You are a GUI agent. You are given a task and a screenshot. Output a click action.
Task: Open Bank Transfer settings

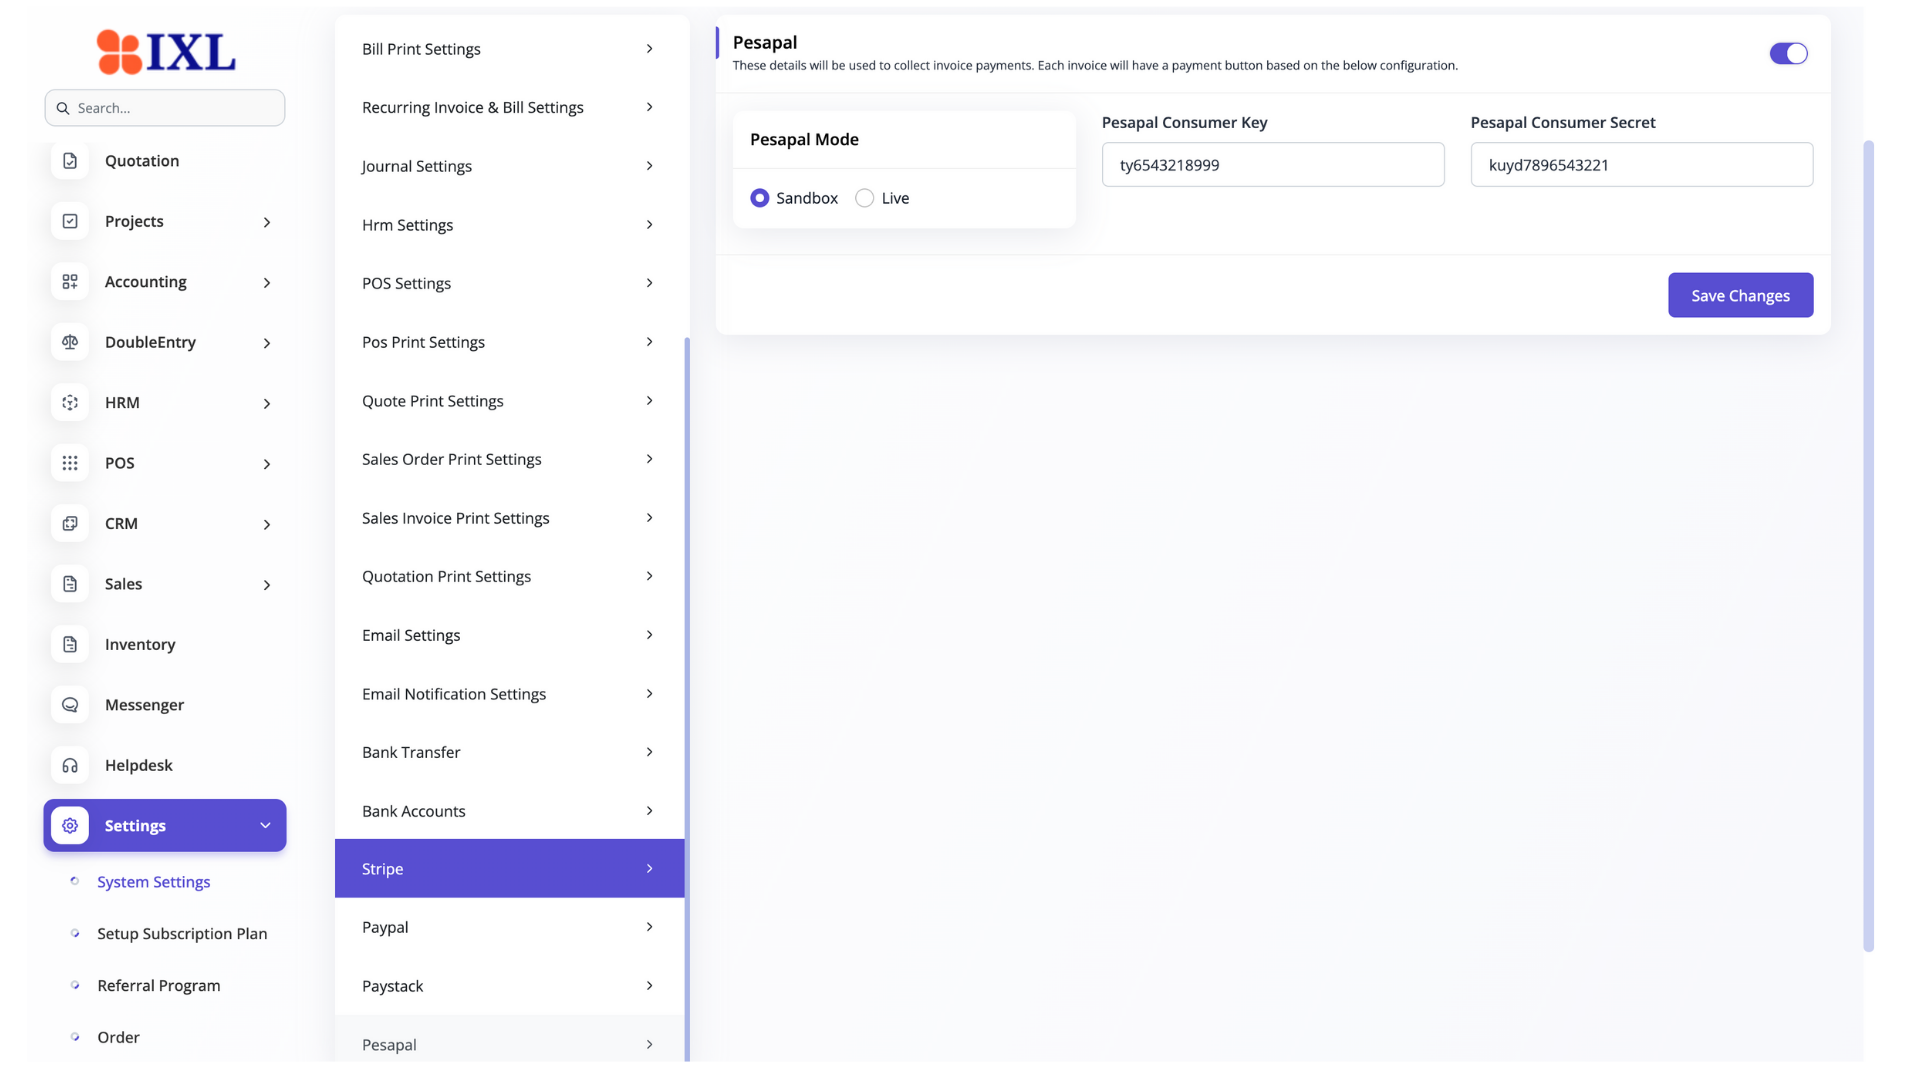[509, 752]
